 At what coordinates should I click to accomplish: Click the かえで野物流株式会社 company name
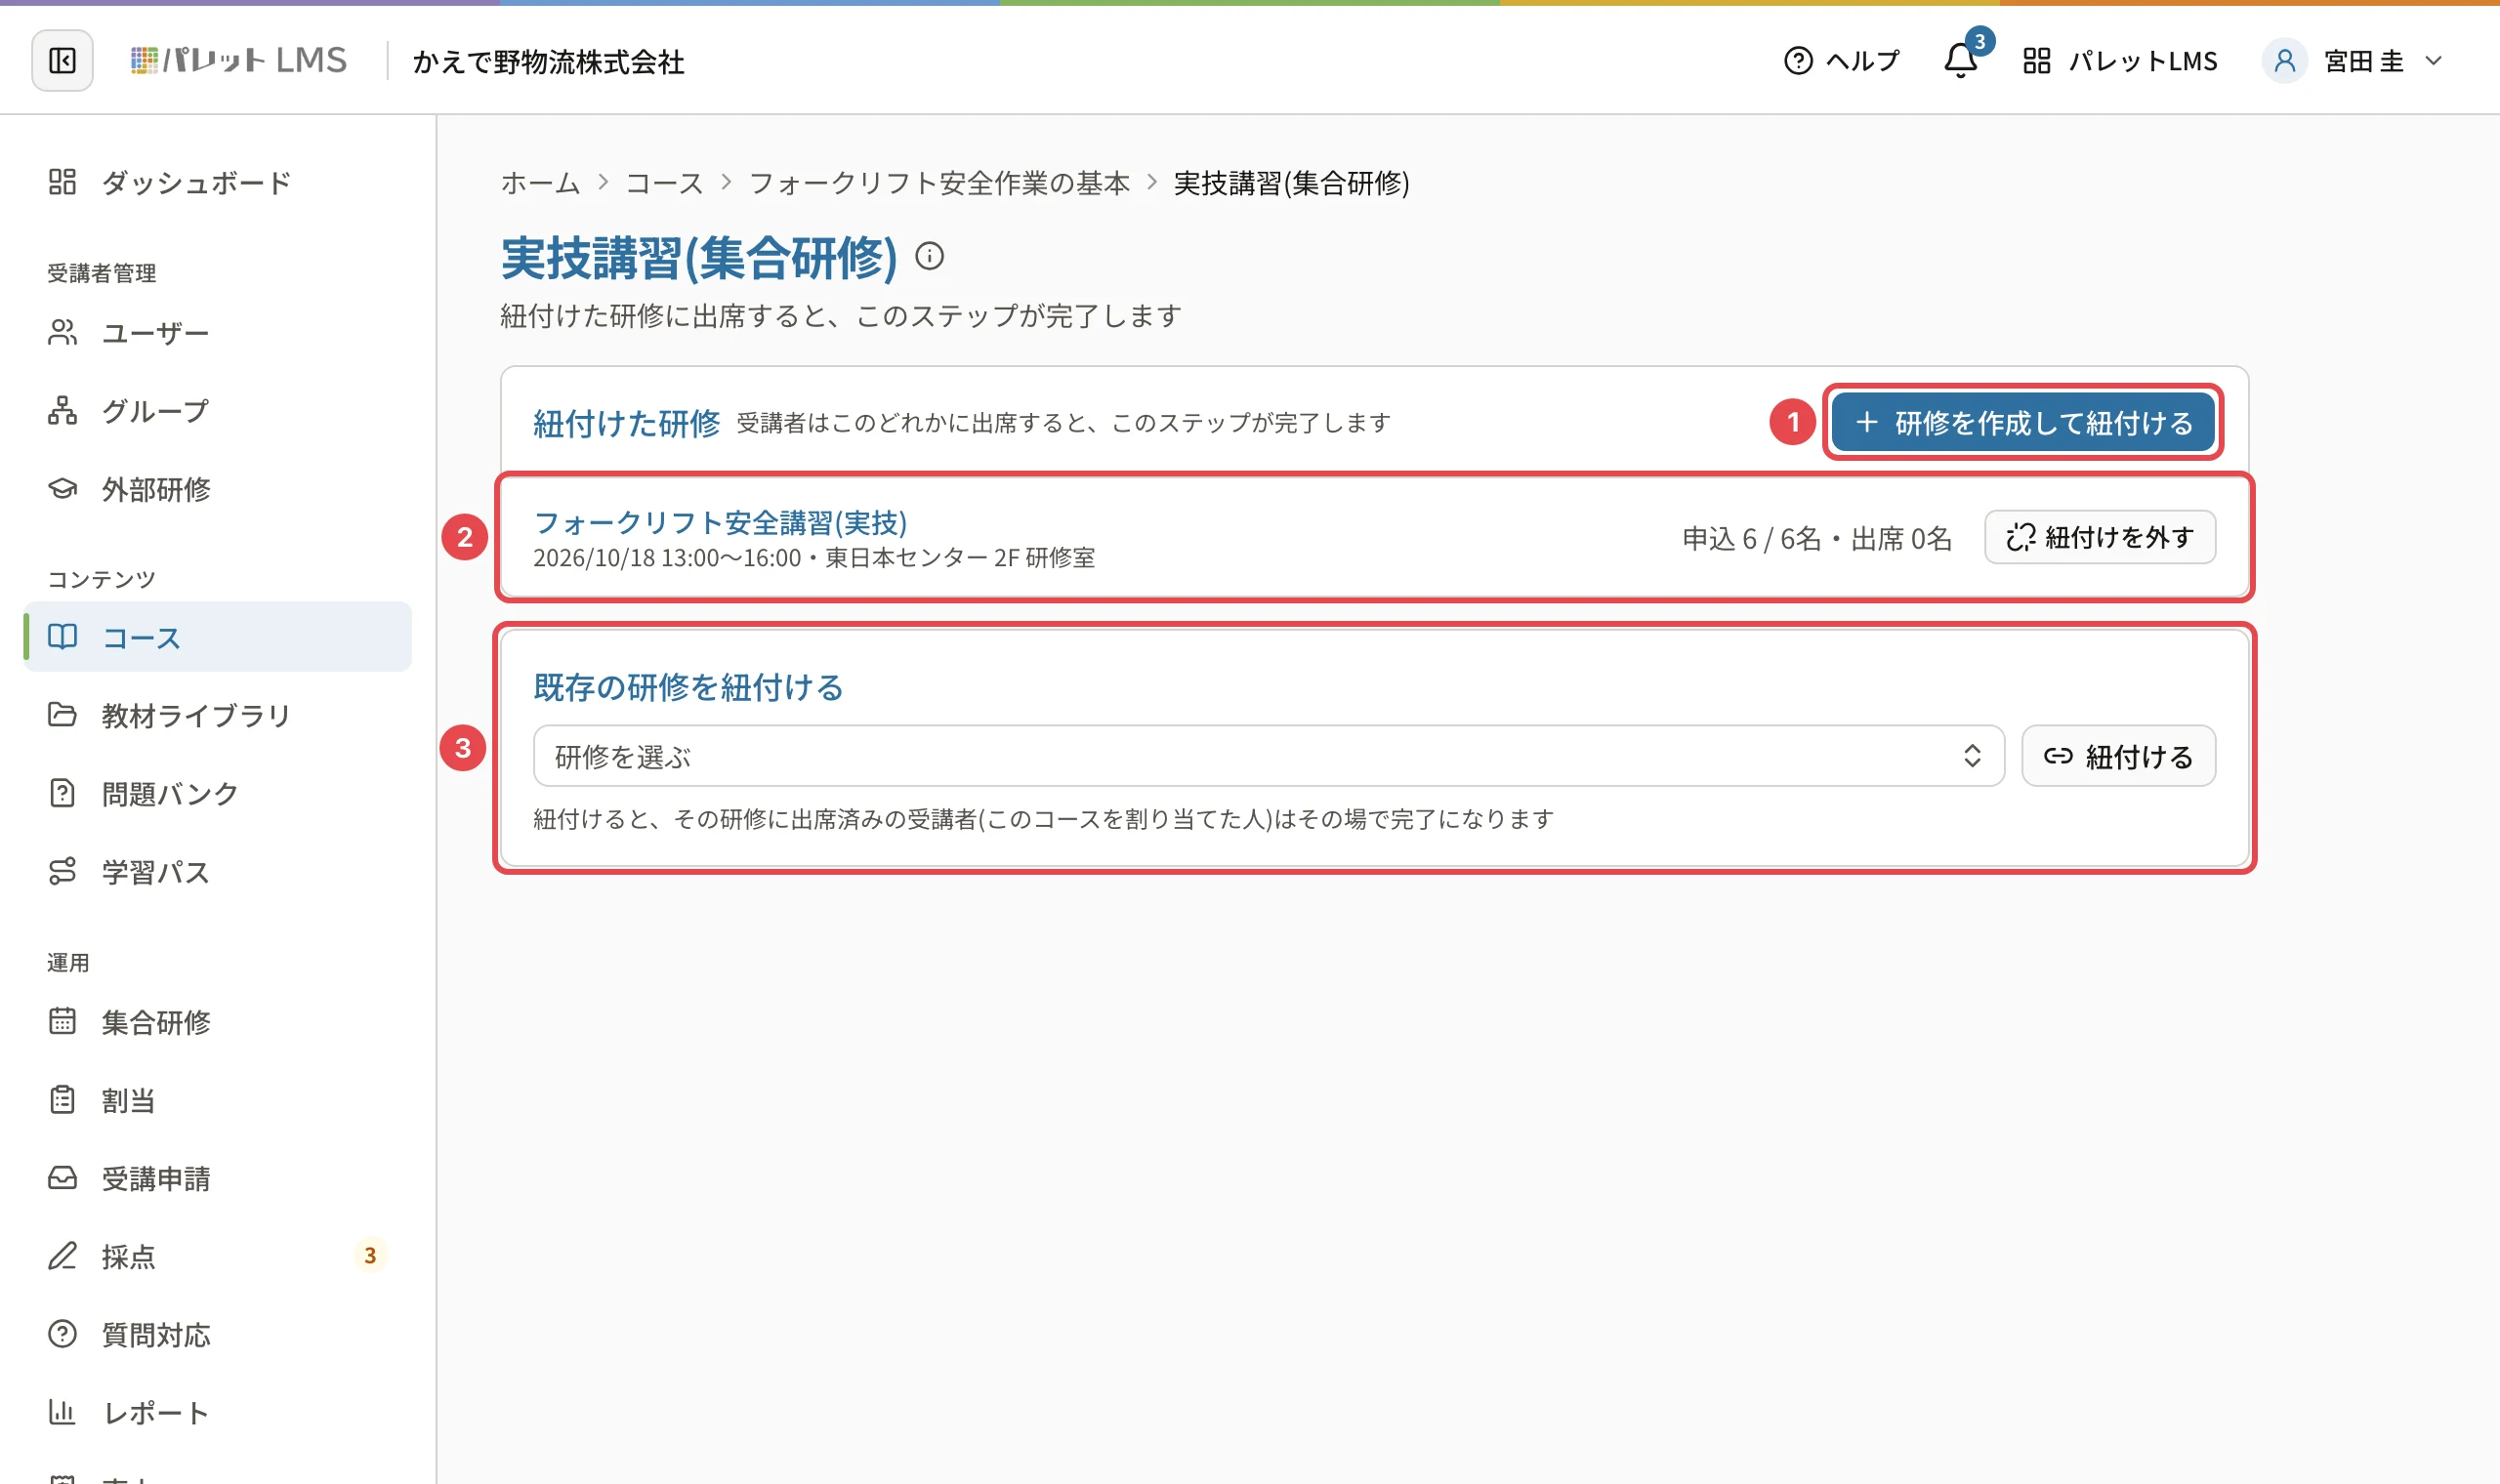tap(549, 62)
